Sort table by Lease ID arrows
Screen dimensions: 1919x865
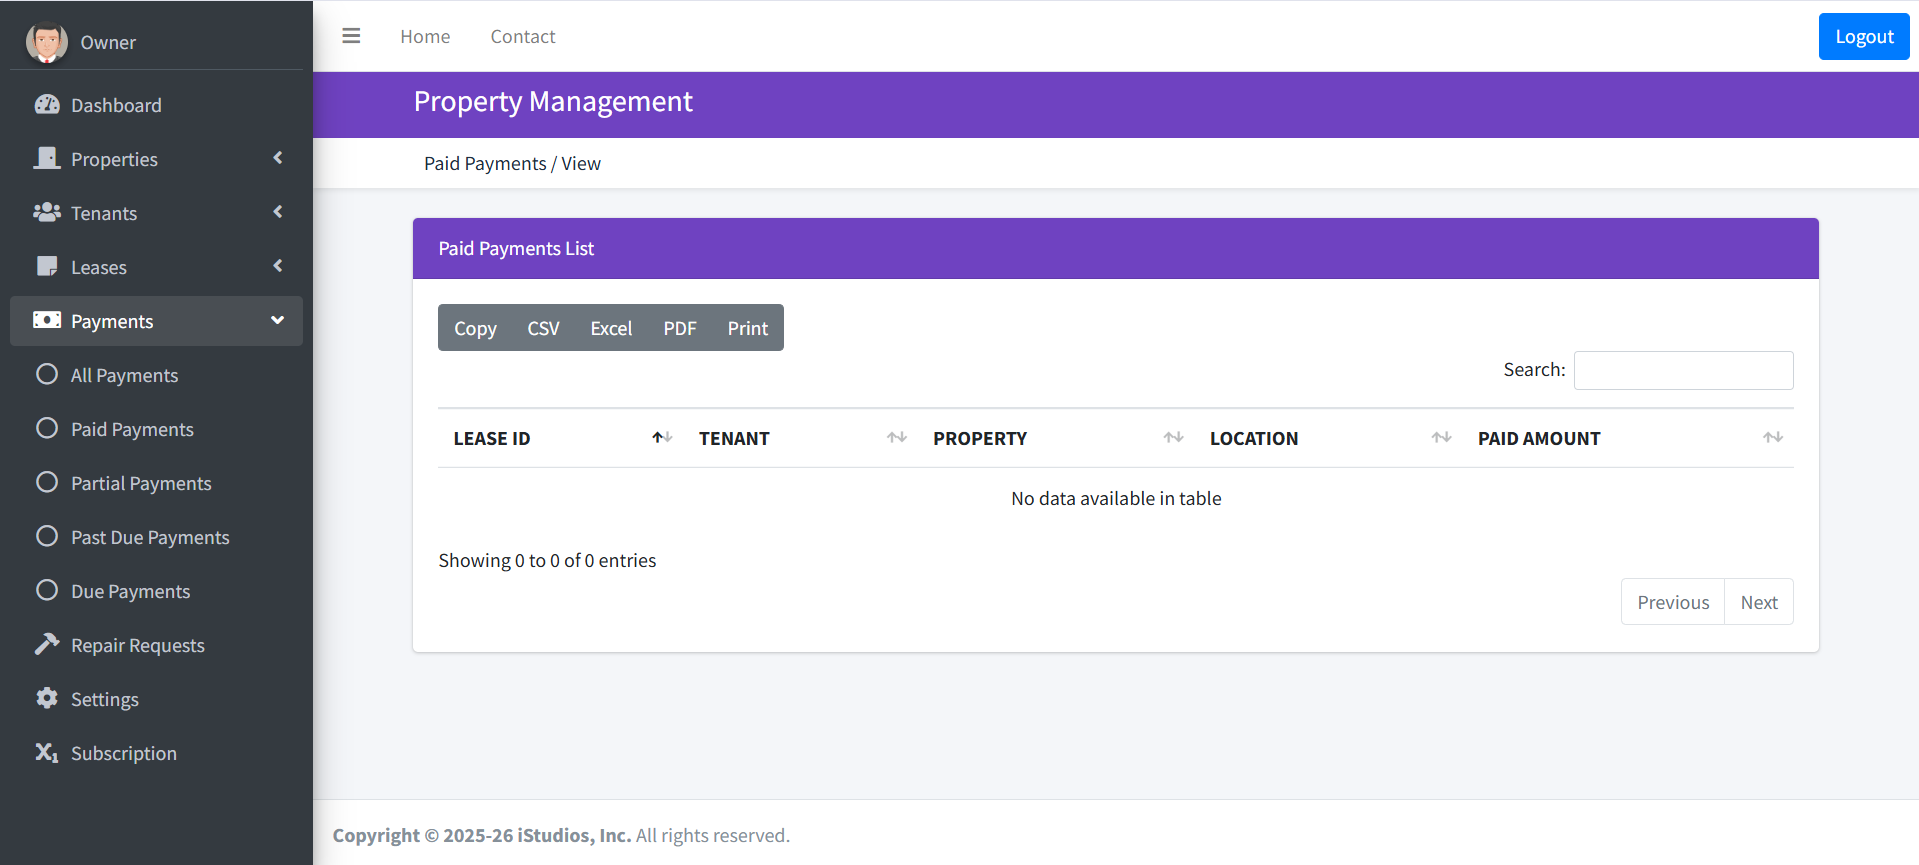tap(661, 438)
